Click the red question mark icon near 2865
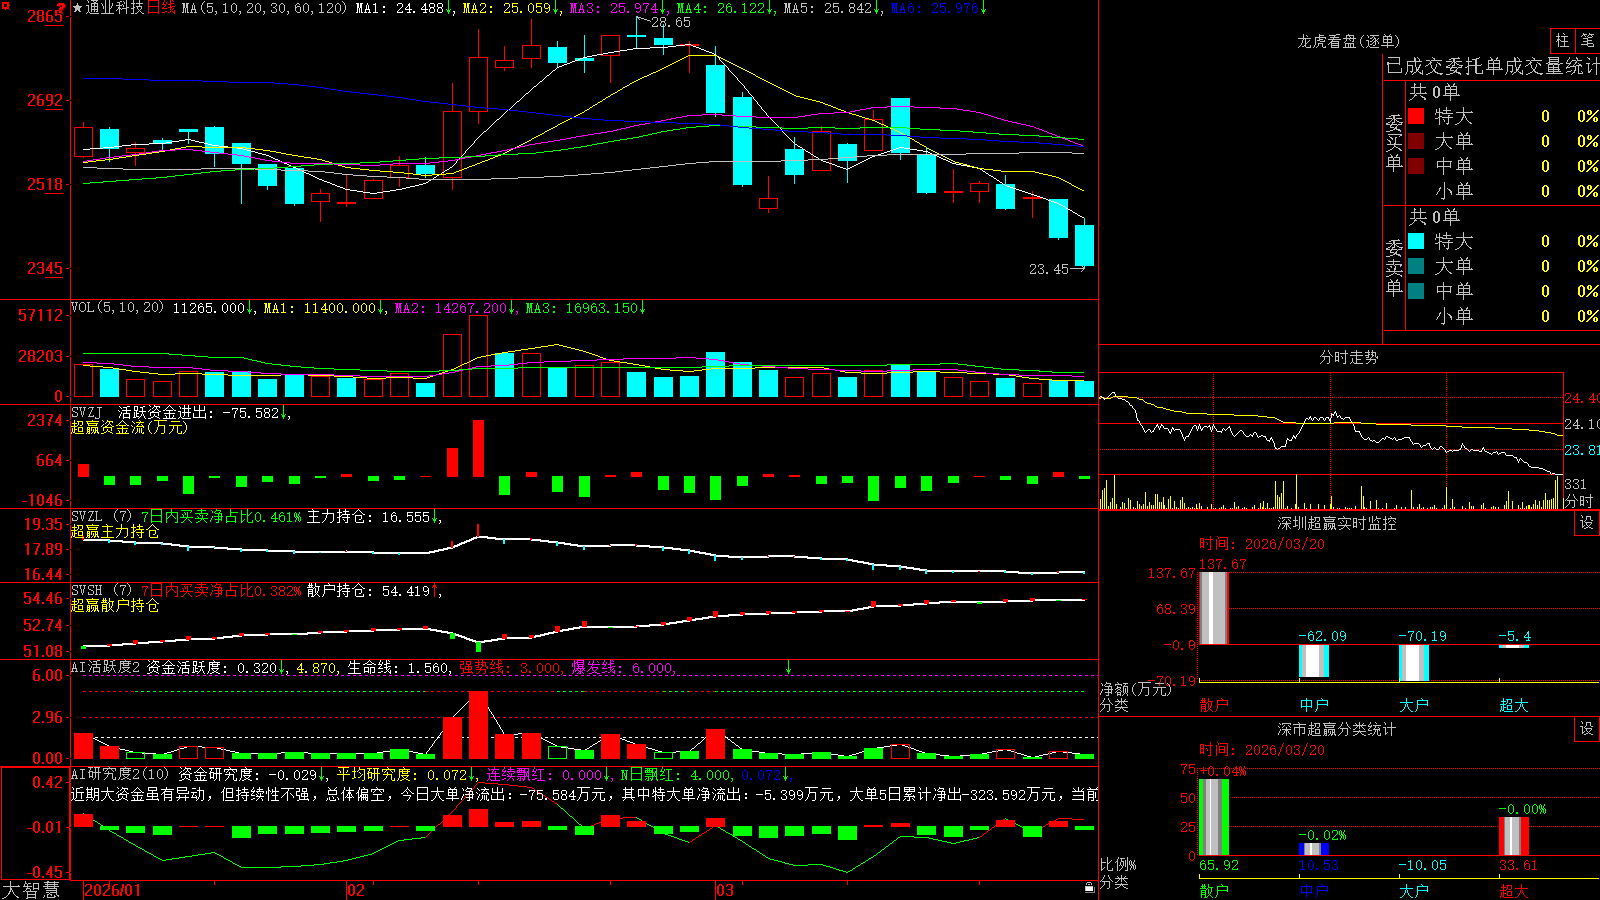The height and width of the screenshot is (900, 1600). coord(61,7)
